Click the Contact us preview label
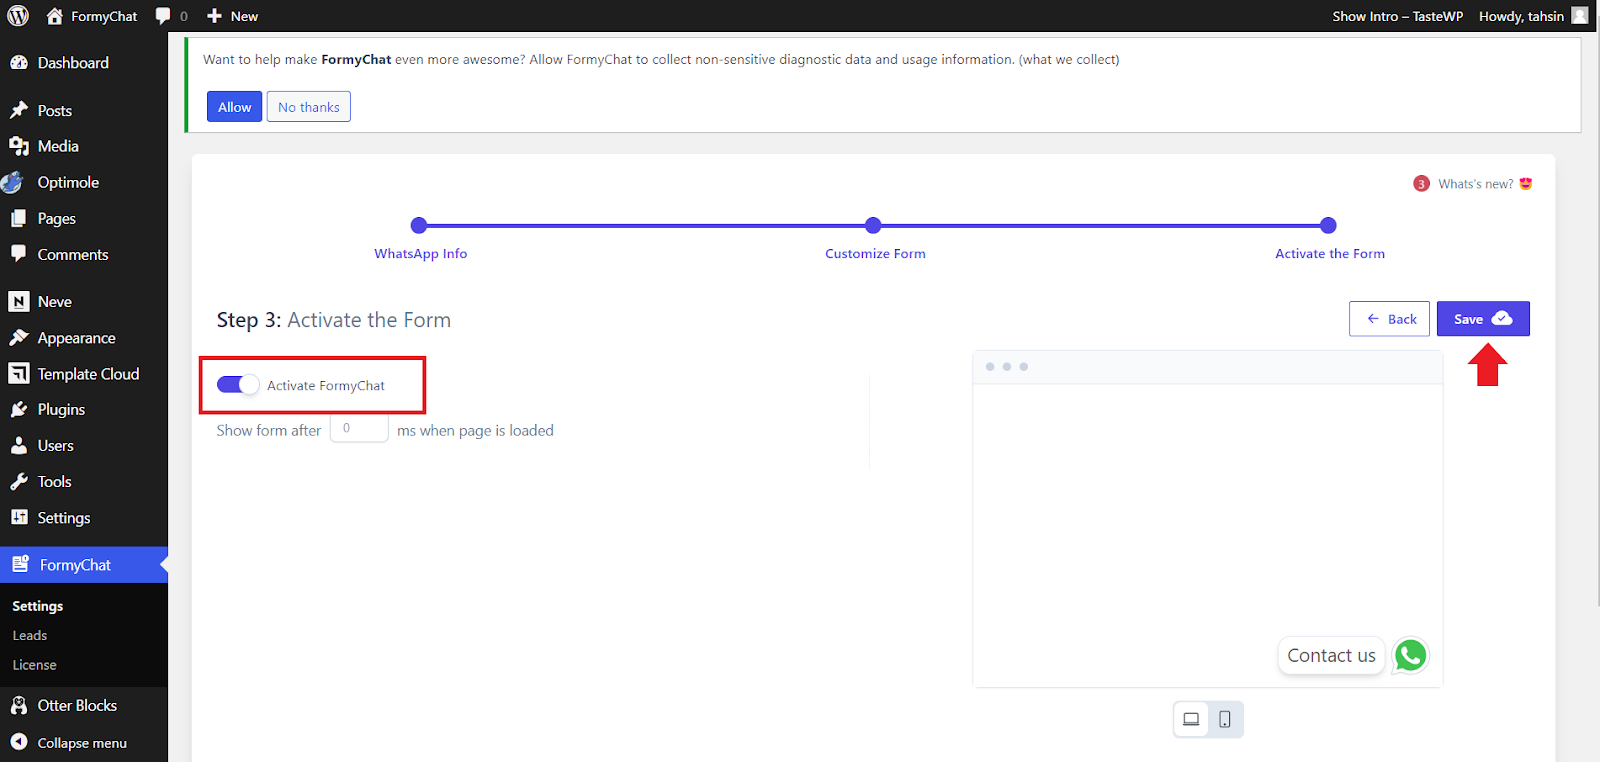This screenshot has width=1600, height=762. pyautogui.click(x=1331, y=656)
